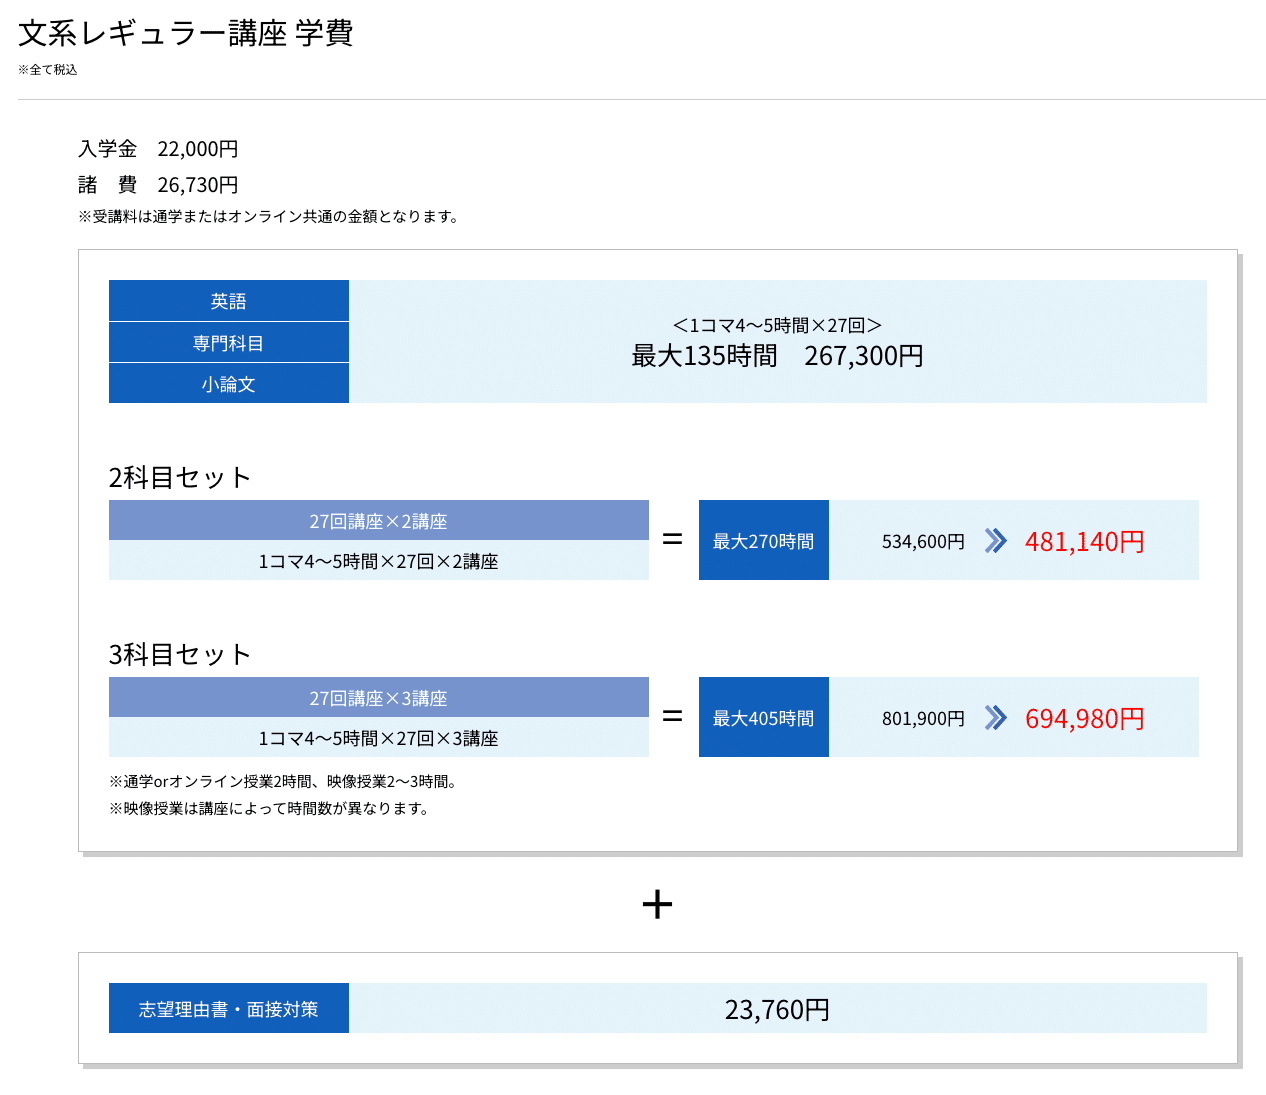Click the <1コマ4〜5時間×27回> text

777,325
